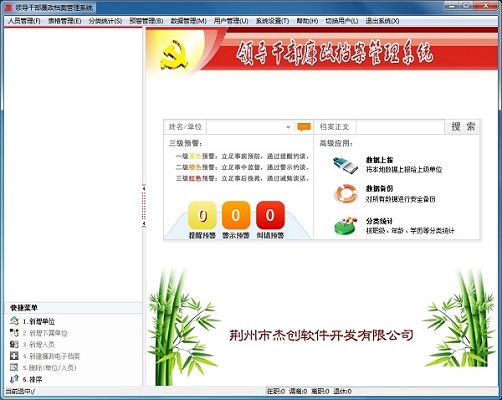This screenshot has width=502, height=400.
Task: Open the 人员管理(F) menu
Action: click(x=24, y=21)
